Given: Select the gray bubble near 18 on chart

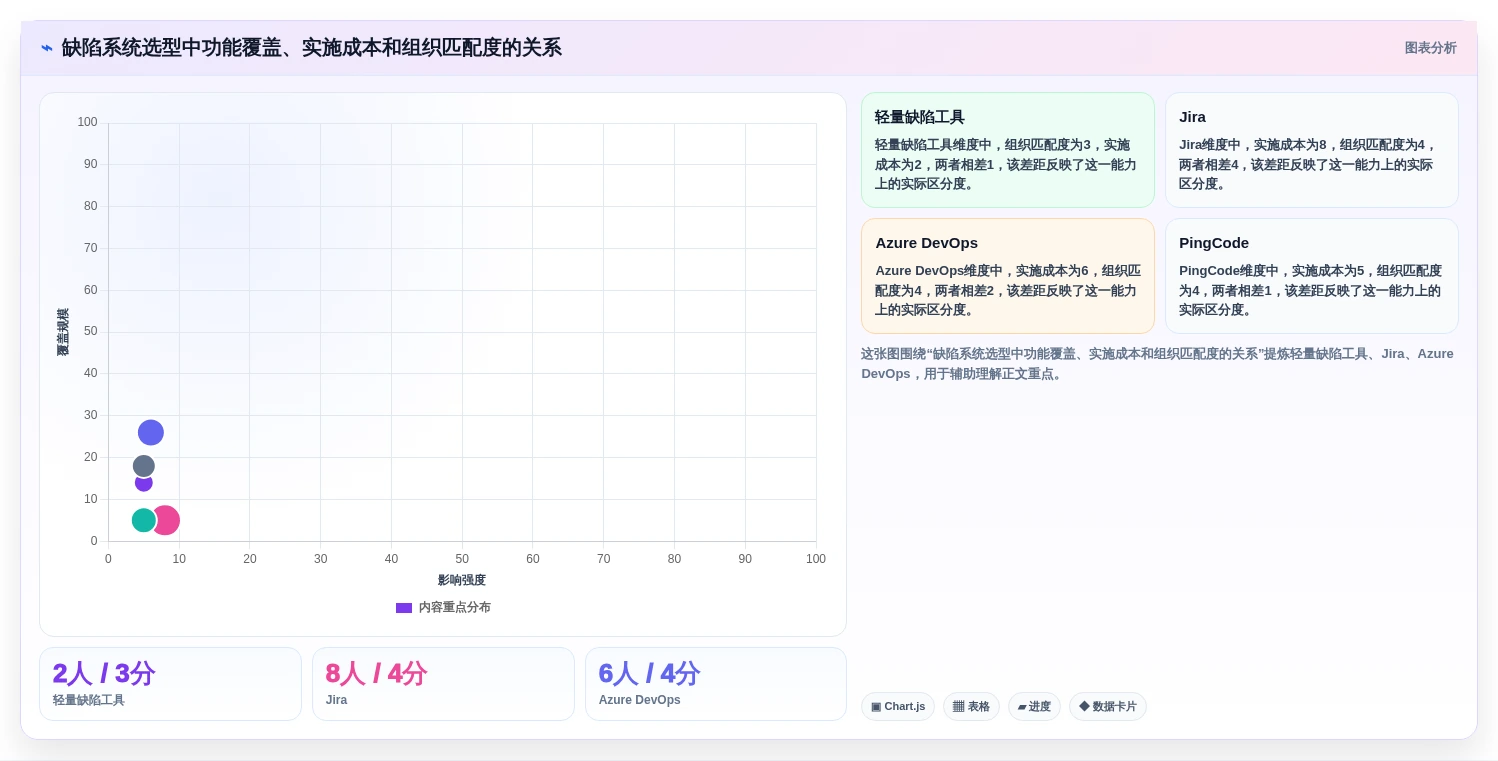Looking at the screenshot, I should point(144,466).
